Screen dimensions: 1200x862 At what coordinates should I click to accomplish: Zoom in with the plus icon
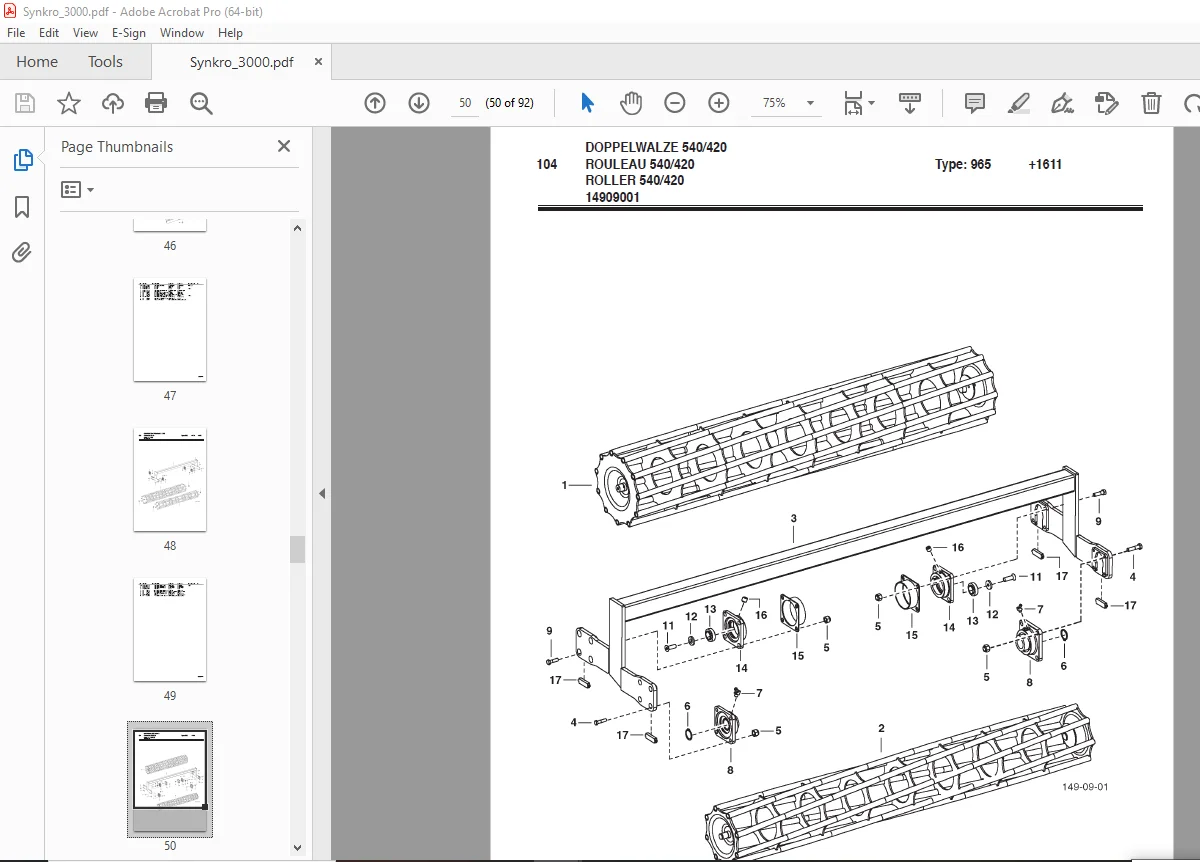coord(719,103)
